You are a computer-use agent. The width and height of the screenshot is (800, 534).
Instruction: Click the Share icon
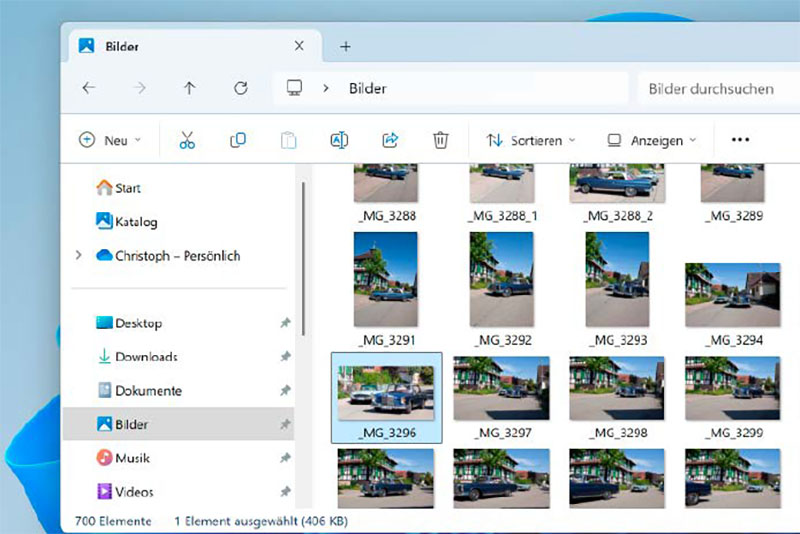390,140
